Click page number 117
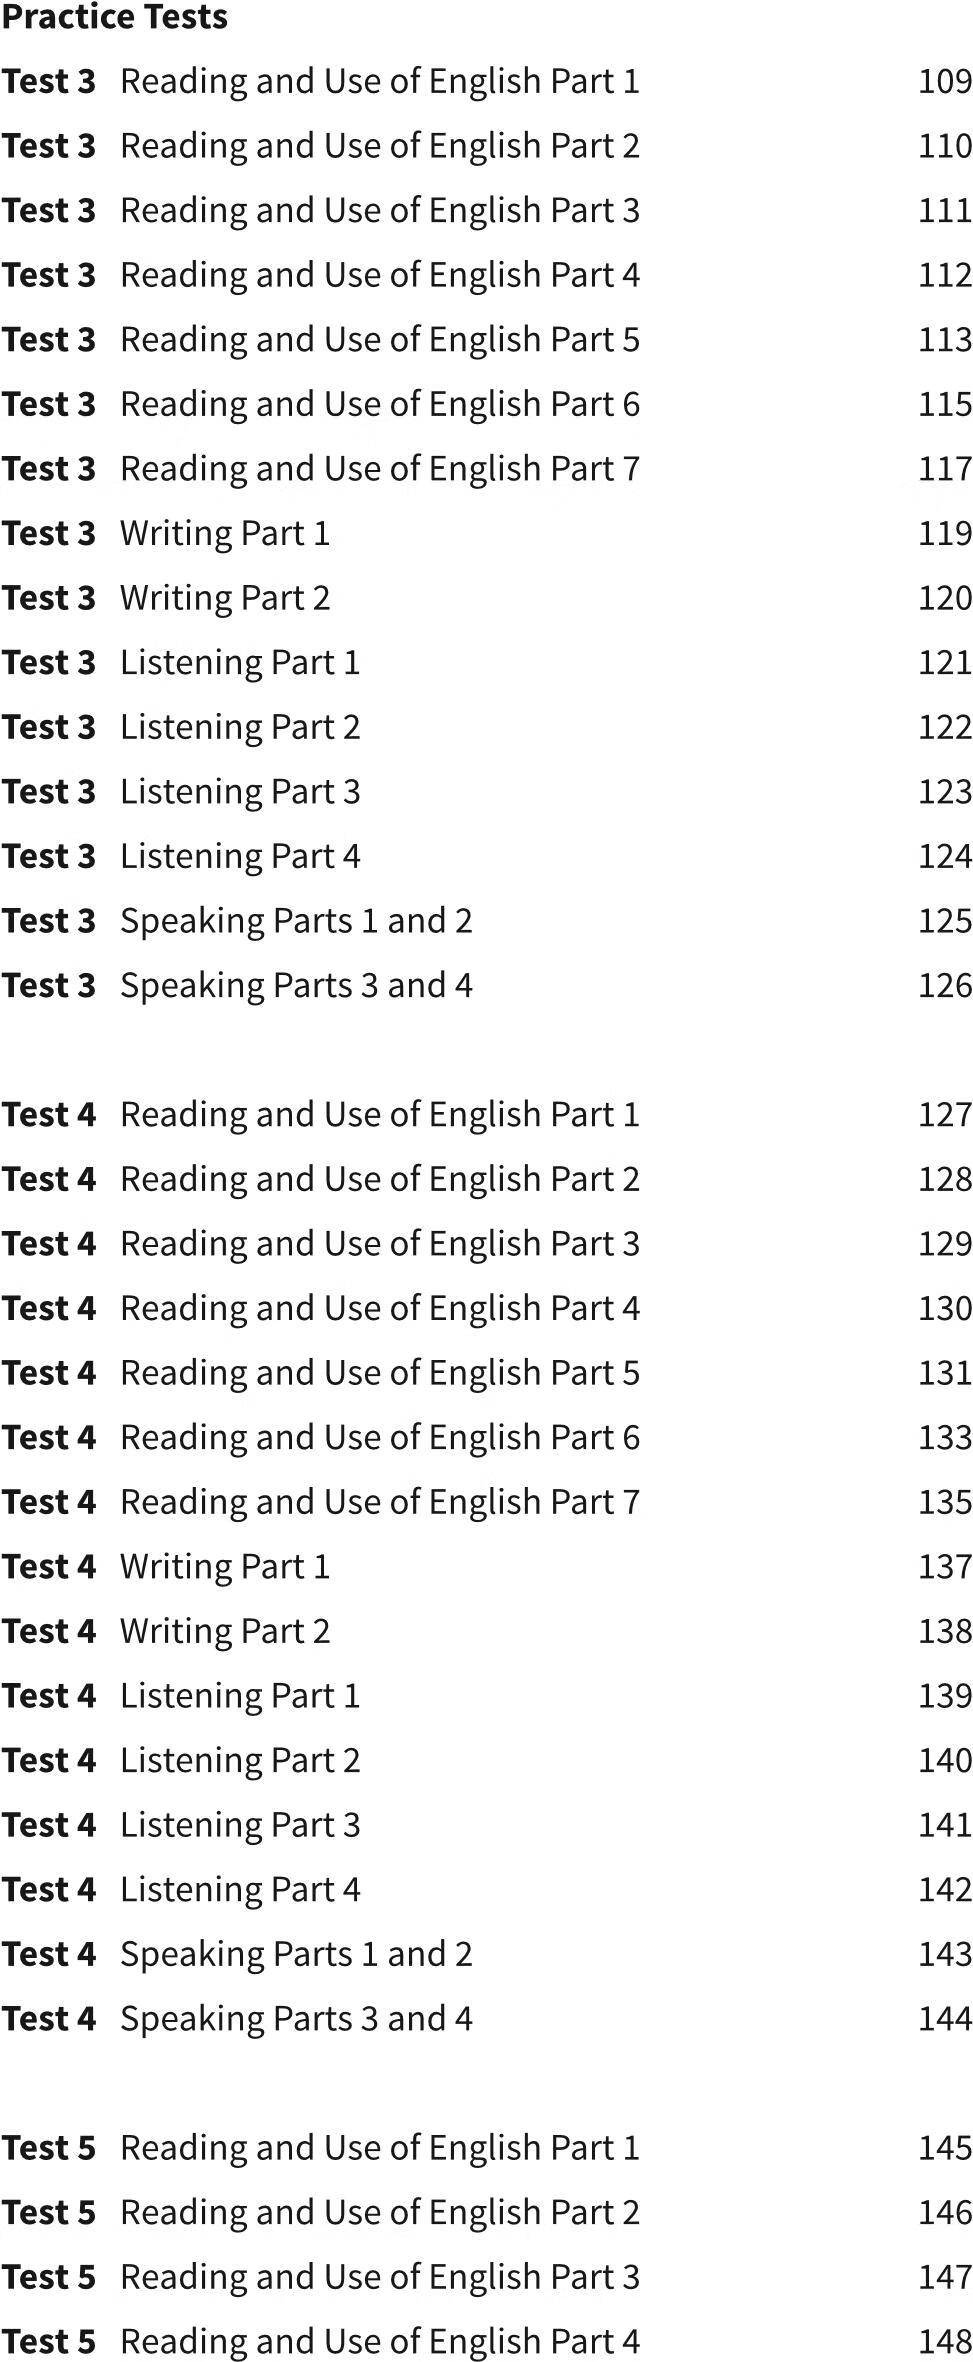Image resolution: width=973 pixels, height=2362 pixels. point(944,469)
